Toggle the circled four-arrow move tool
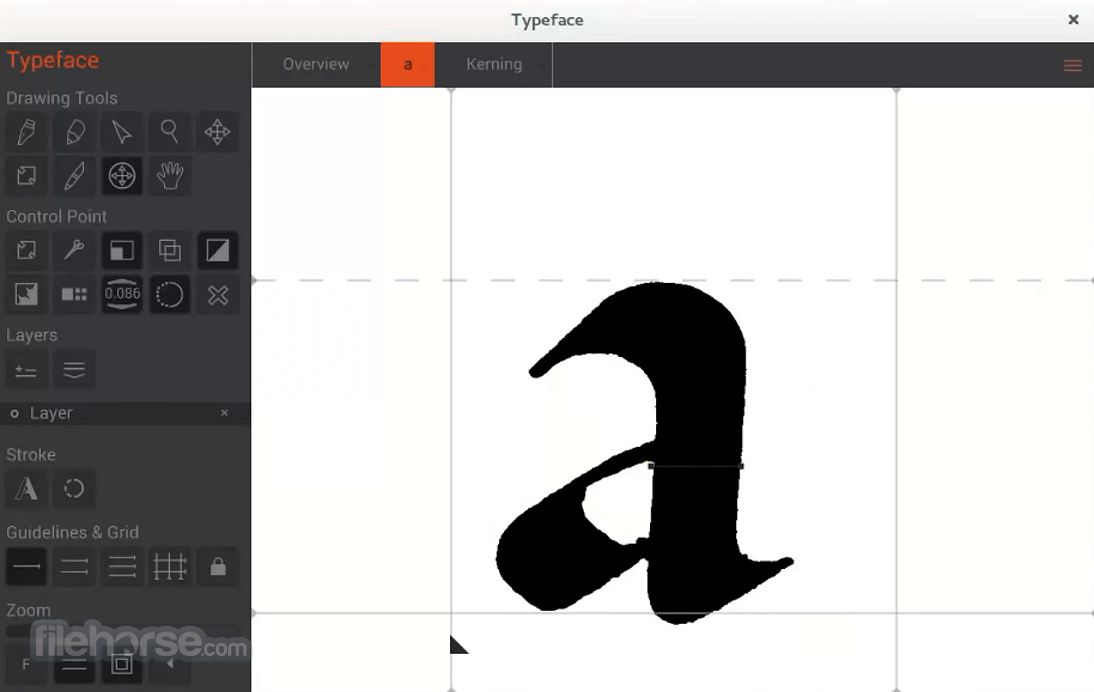 (x=122, y=176)
